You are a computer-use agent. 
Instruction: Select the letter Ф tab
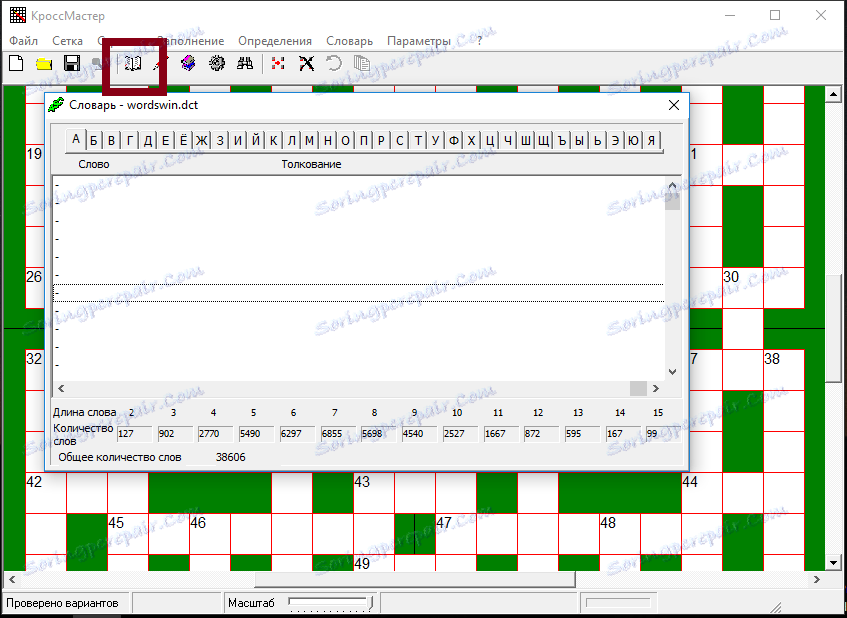pos(454,141)
